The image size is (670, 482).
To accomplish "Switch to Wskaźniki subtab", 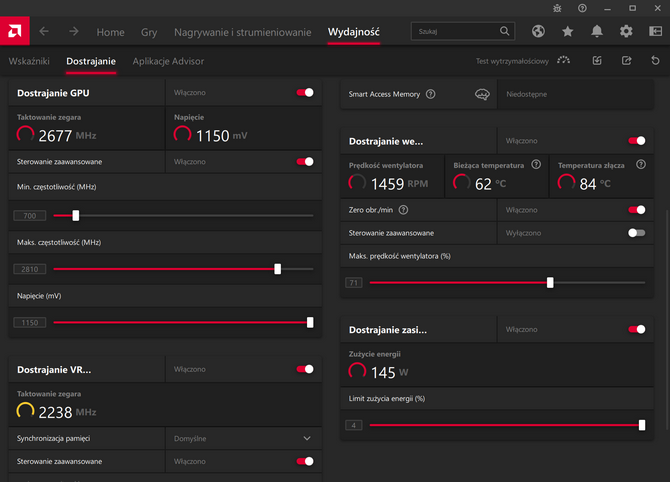I will coord(29,61).
